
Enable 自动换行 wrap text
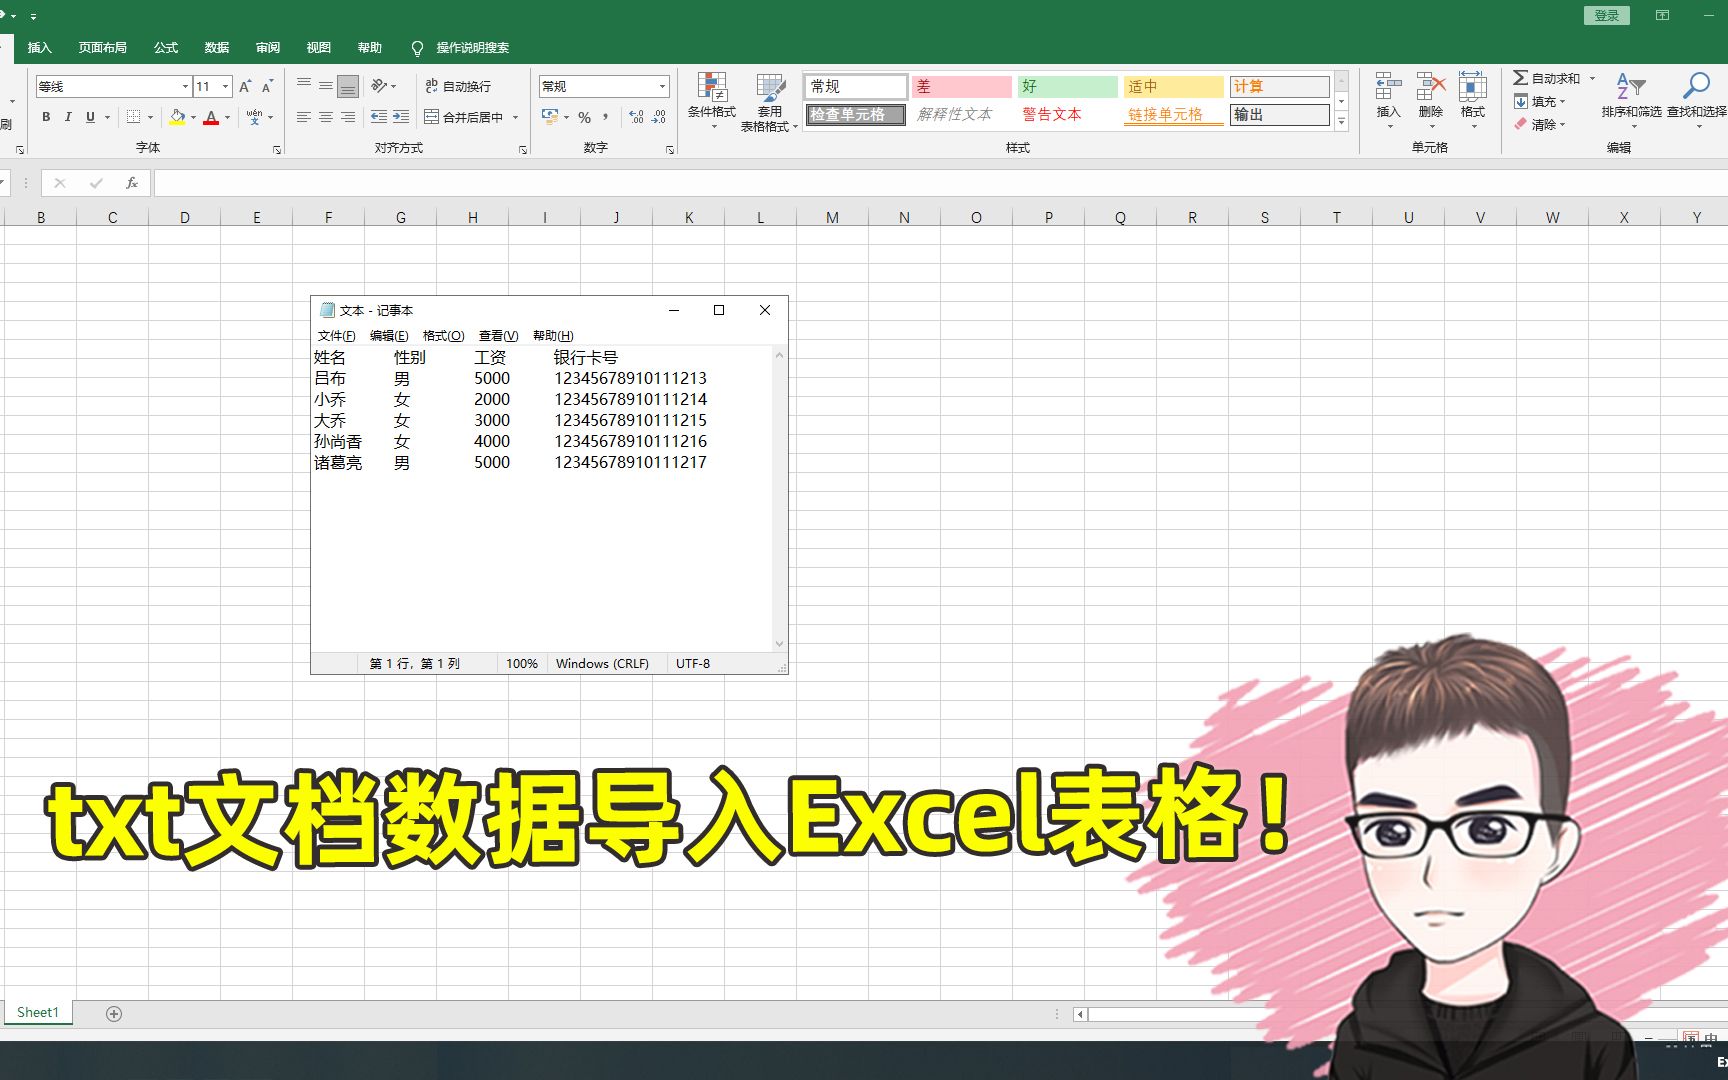pyautogui.click(x=458, y=86)
